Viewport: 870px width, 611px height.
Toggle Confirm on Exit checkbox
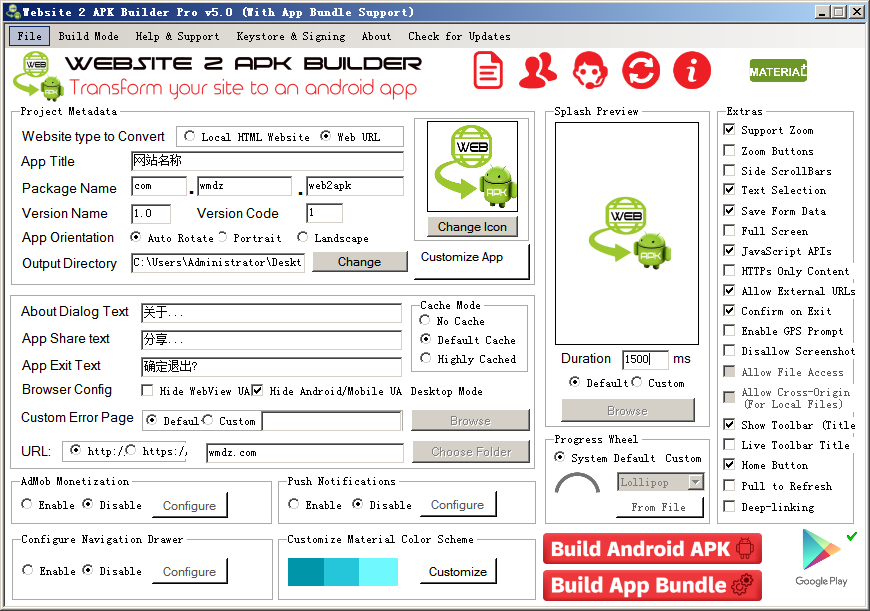click(x=730, y=310)
